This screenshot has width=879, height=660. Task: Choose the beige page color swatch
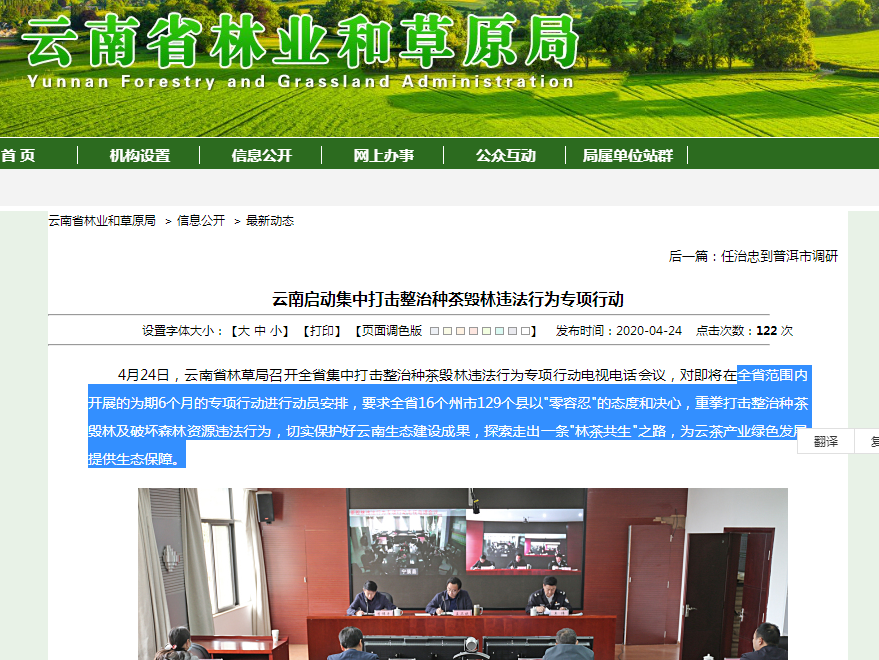pyautogui.click(x=460, y=331)
